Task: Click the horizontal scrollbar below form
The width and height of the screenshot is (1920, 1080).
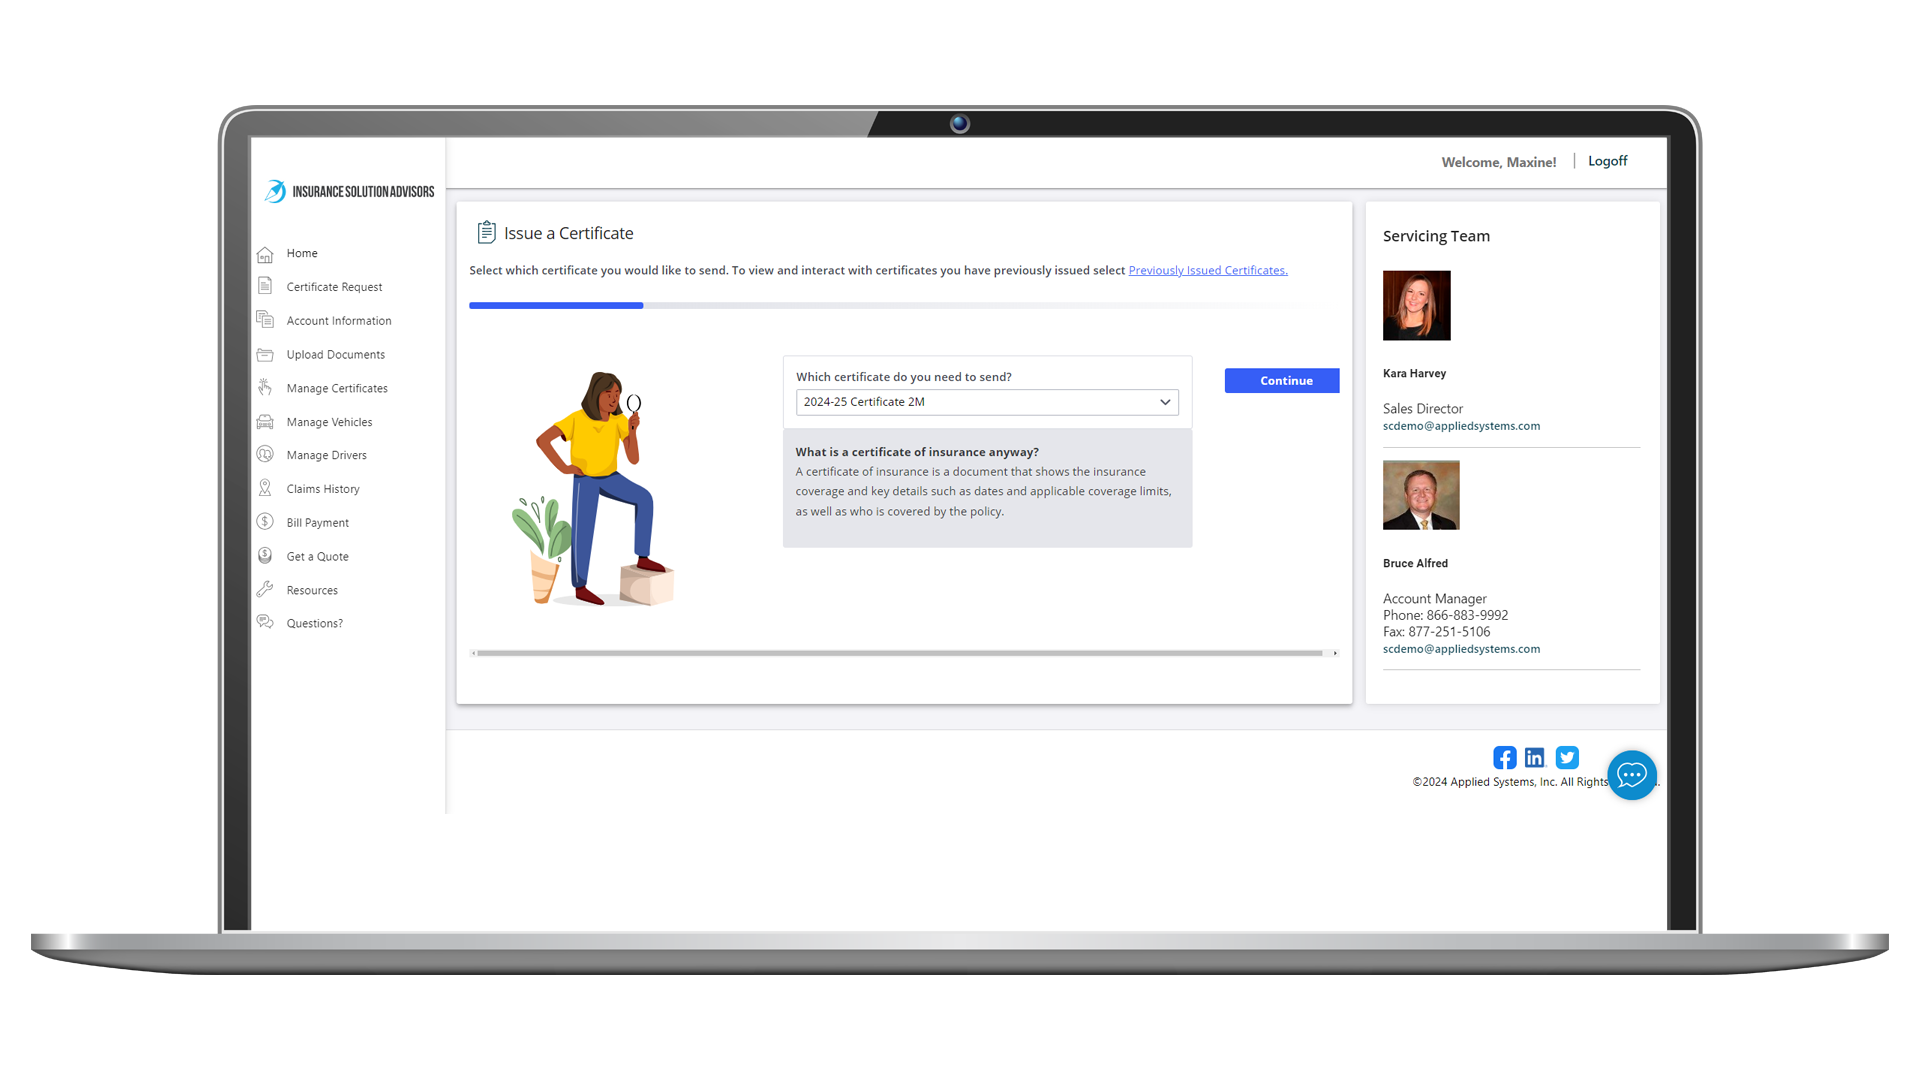Action: pos(900,653)
